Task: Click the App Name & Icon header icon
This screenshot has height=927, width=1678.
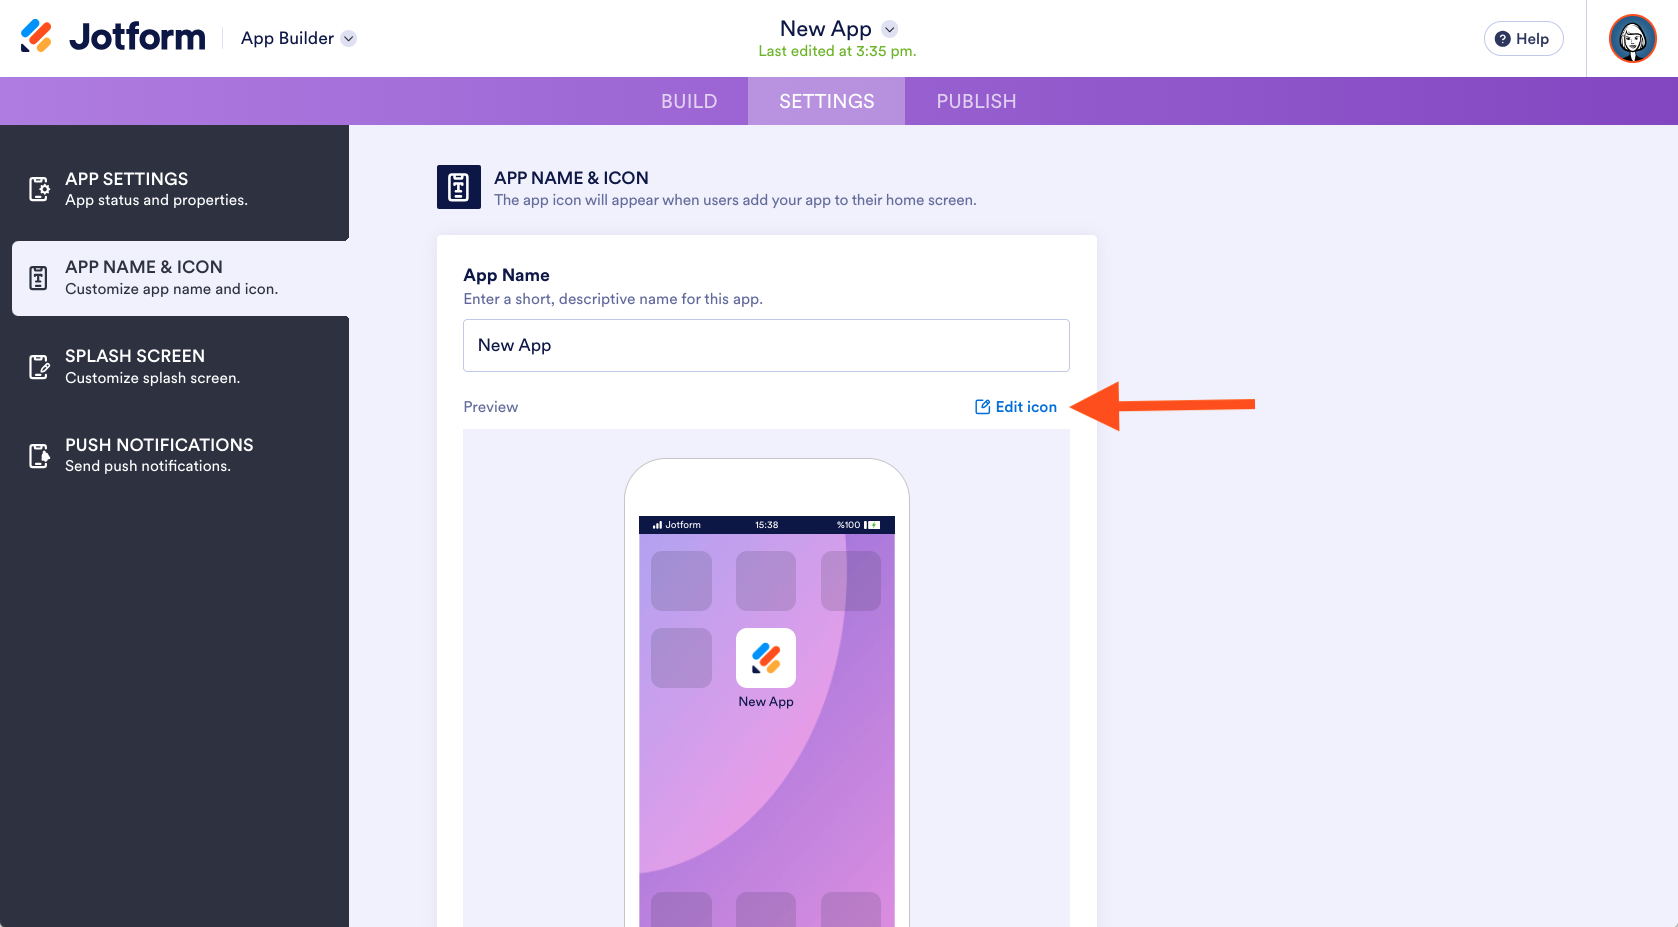Action: 459,187
